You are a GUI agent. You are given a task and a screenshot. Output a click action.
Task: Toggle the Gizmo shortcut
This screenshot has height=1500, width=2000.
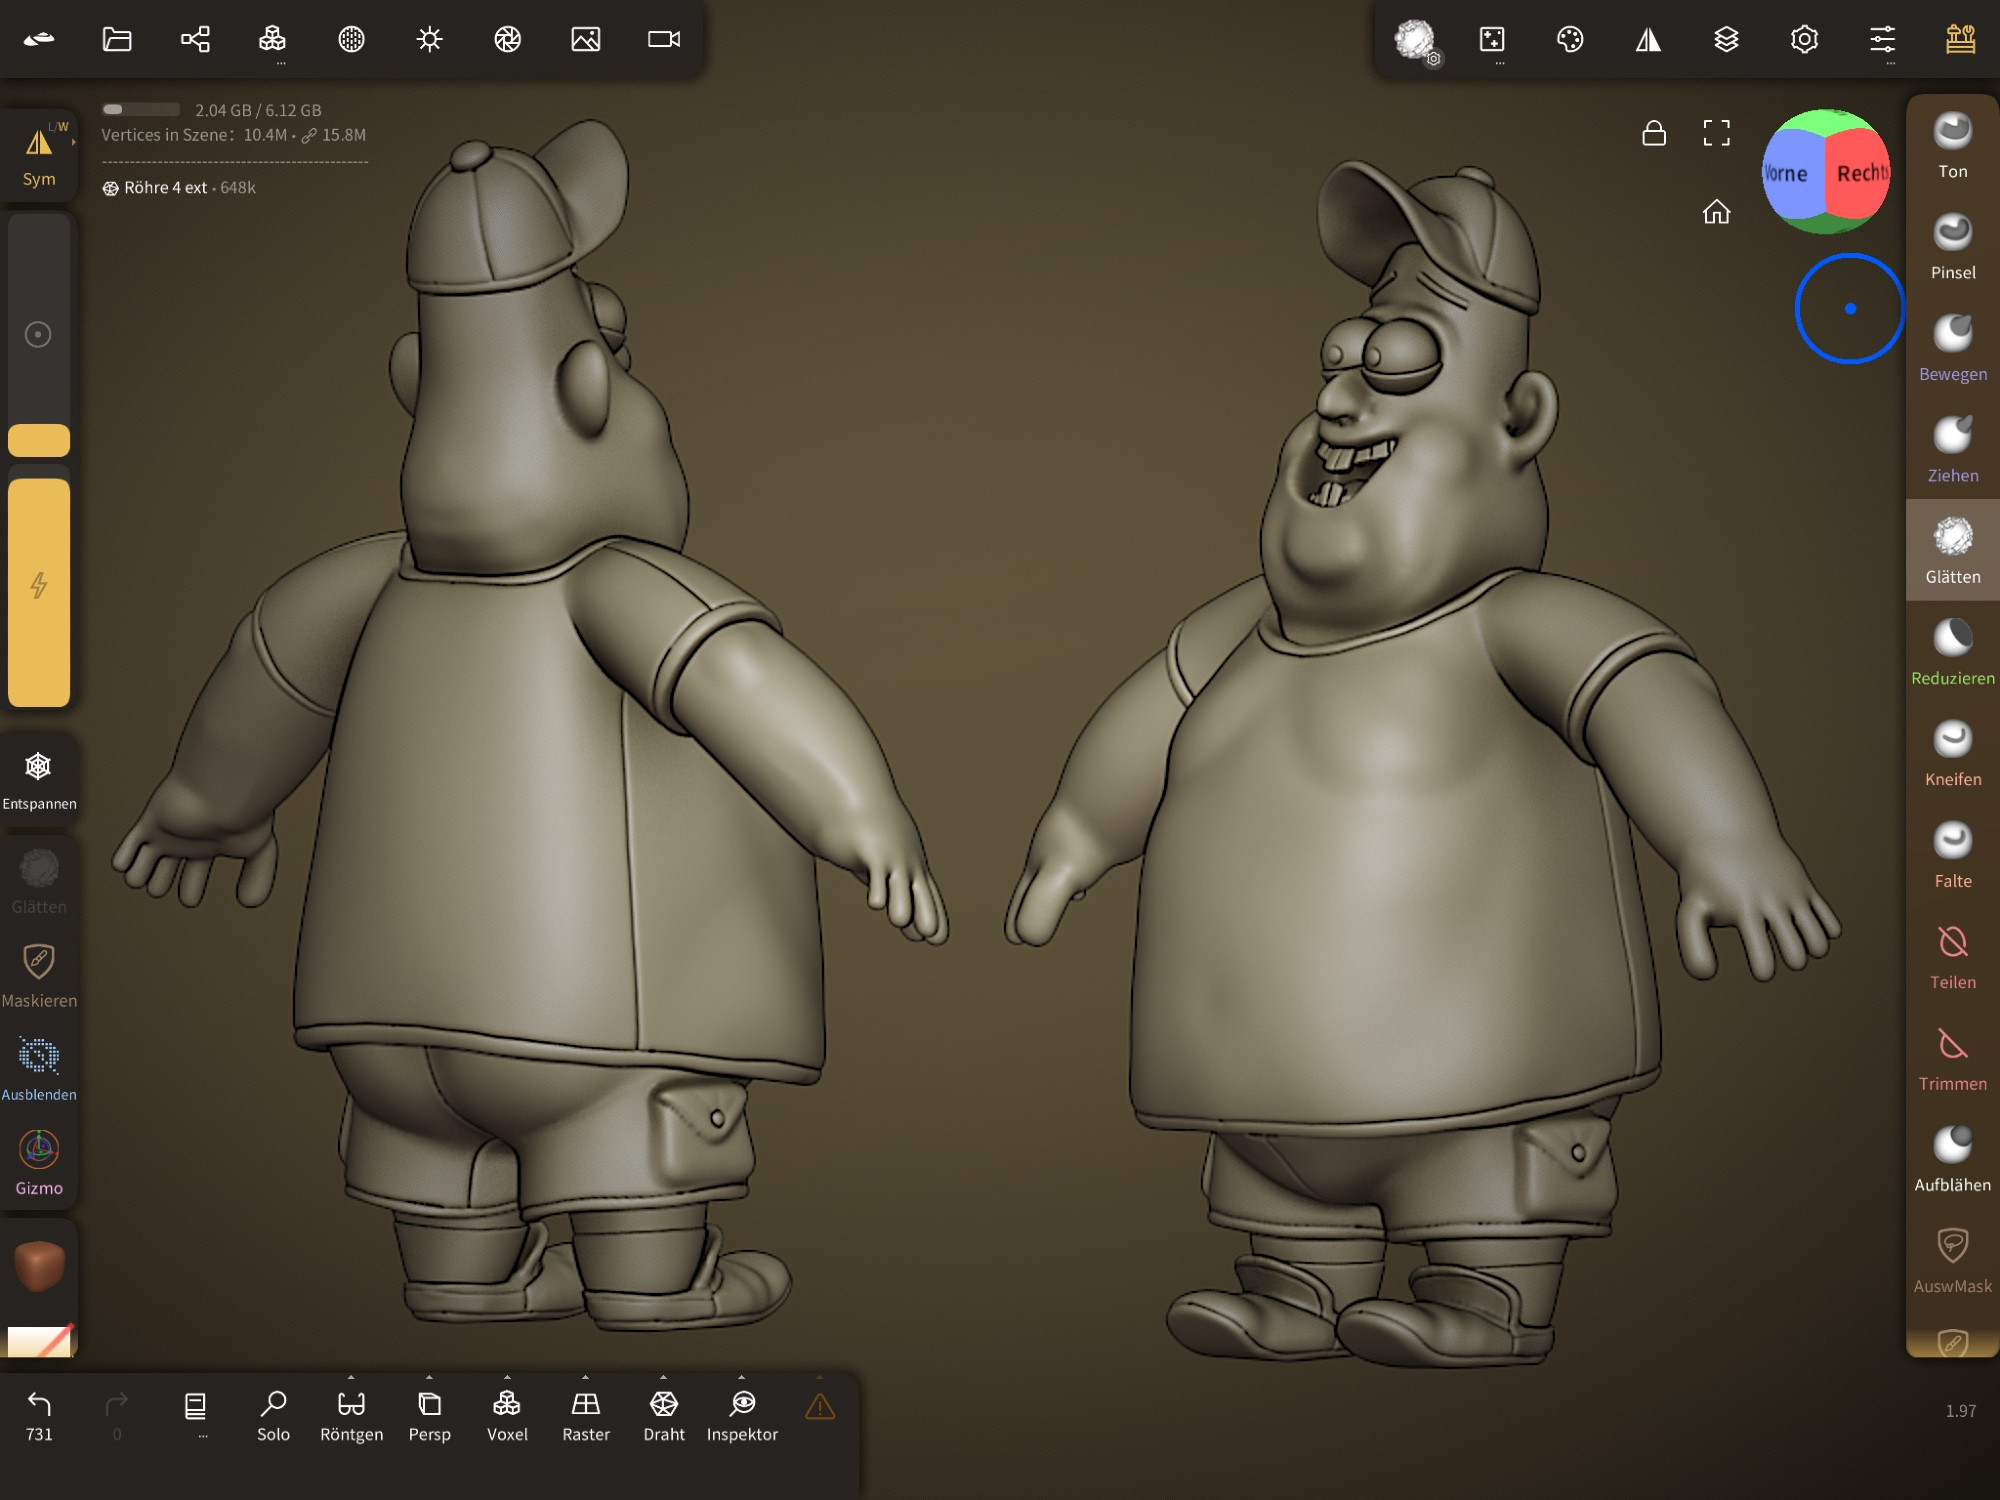coord(39,1163)
